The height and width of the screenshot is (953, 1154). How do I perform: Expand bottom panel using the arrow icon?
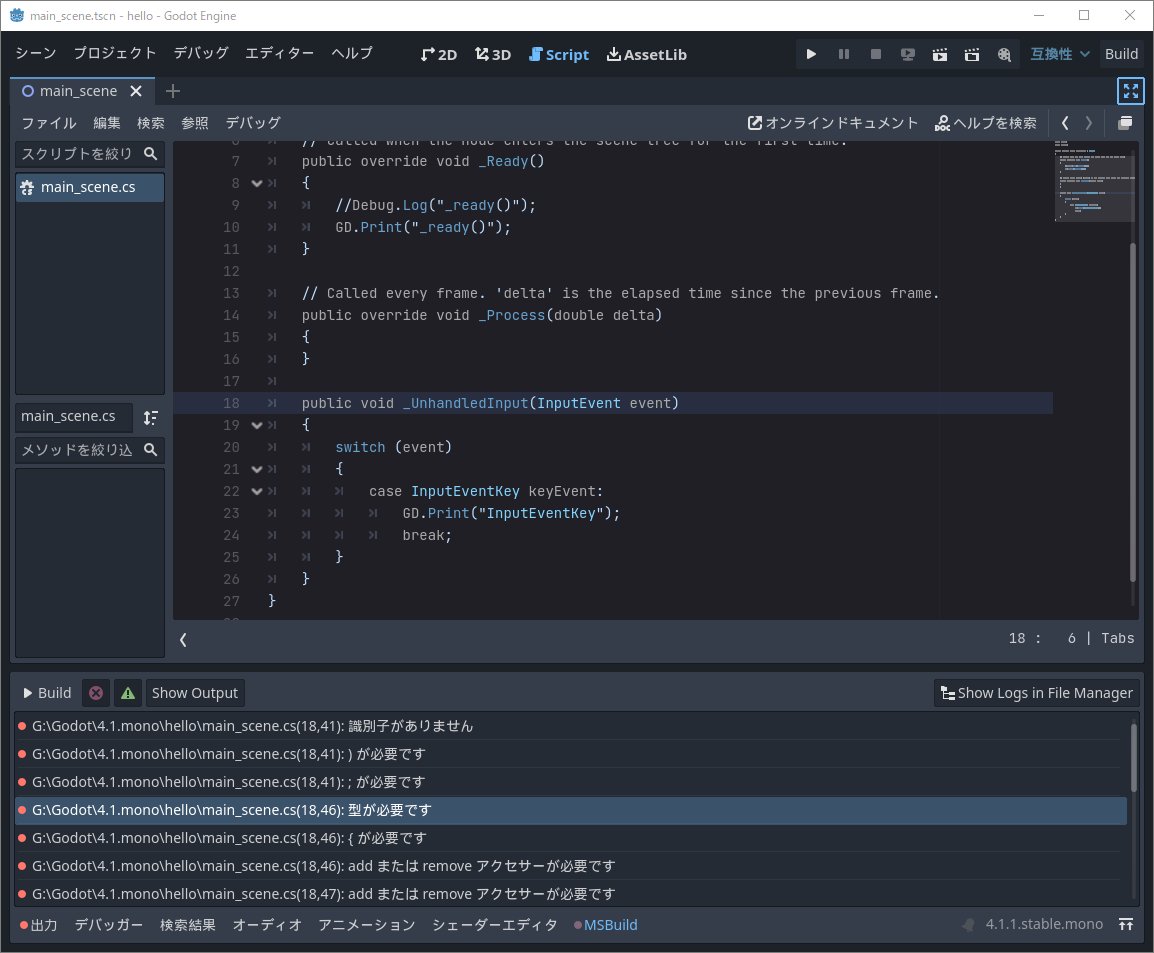pyautogui.click(x=1126, y=925)
